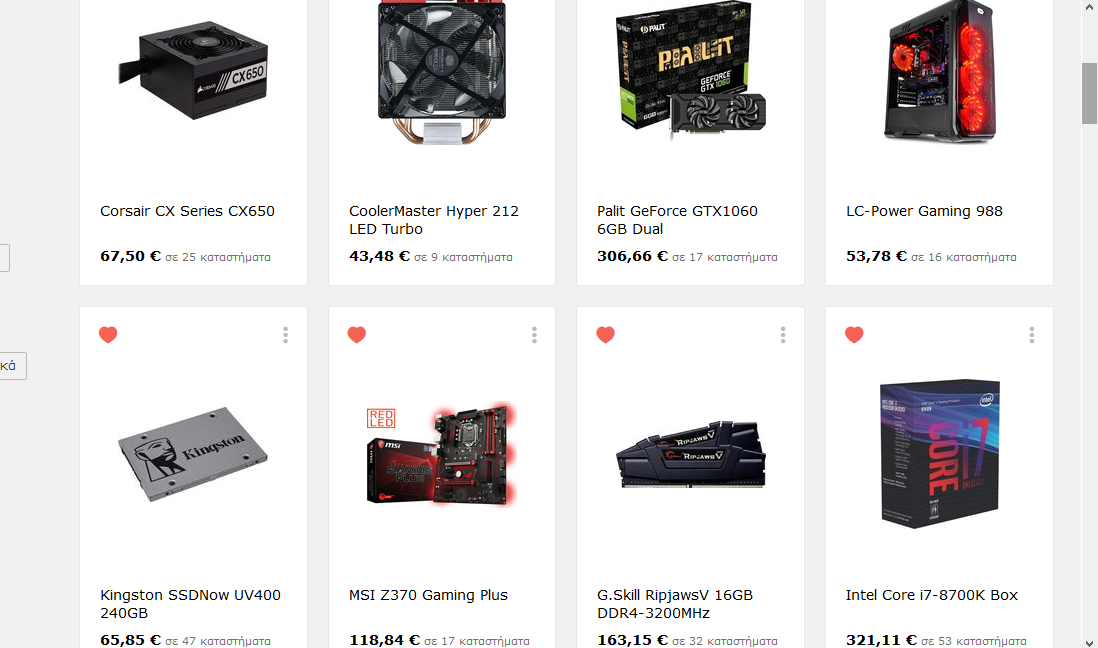
Task: Open three-dot menu on Intel Core i7 card
Action: [1031, 335]
